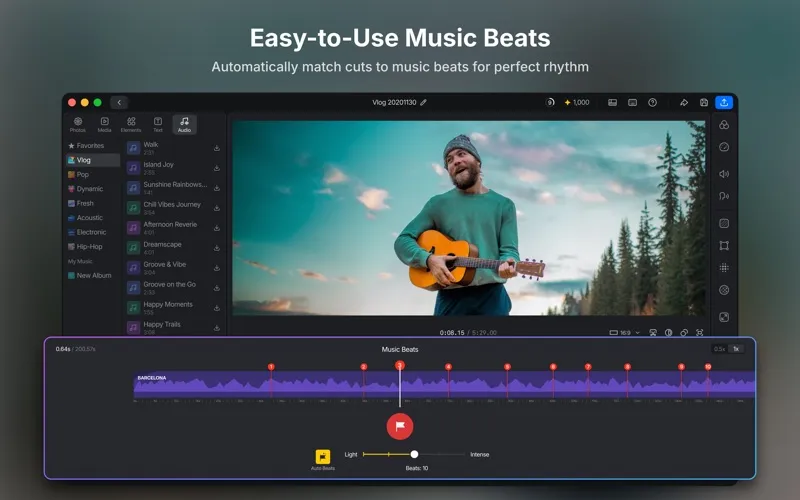The height and width of the screenshot is (500, 800).
Task: Click the expand arrows icon in sidebar
Action: pyautogui.click(x=724, y=317)
